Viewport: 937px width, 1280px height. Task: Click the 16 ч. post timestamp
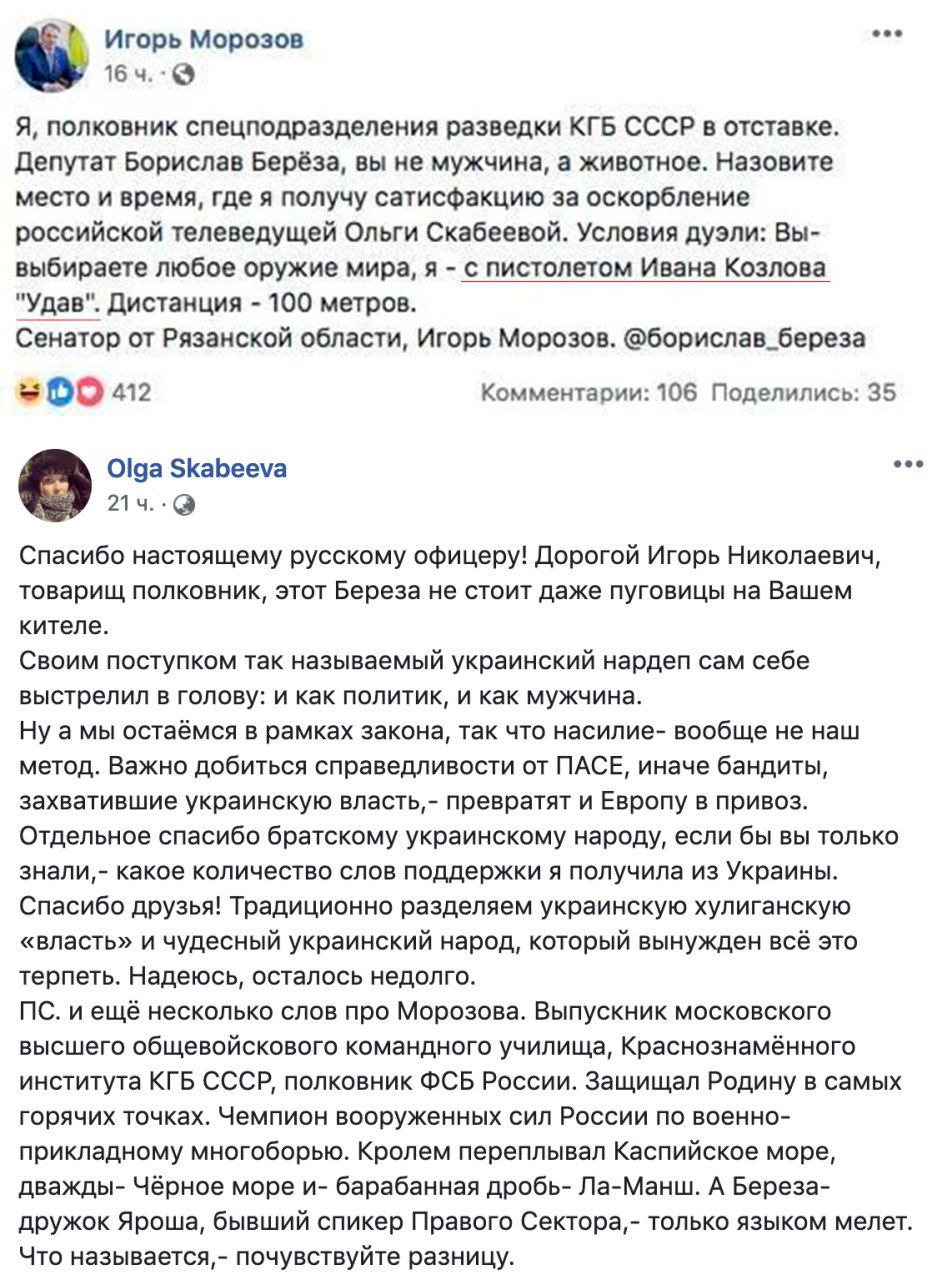tap(128, 75)
